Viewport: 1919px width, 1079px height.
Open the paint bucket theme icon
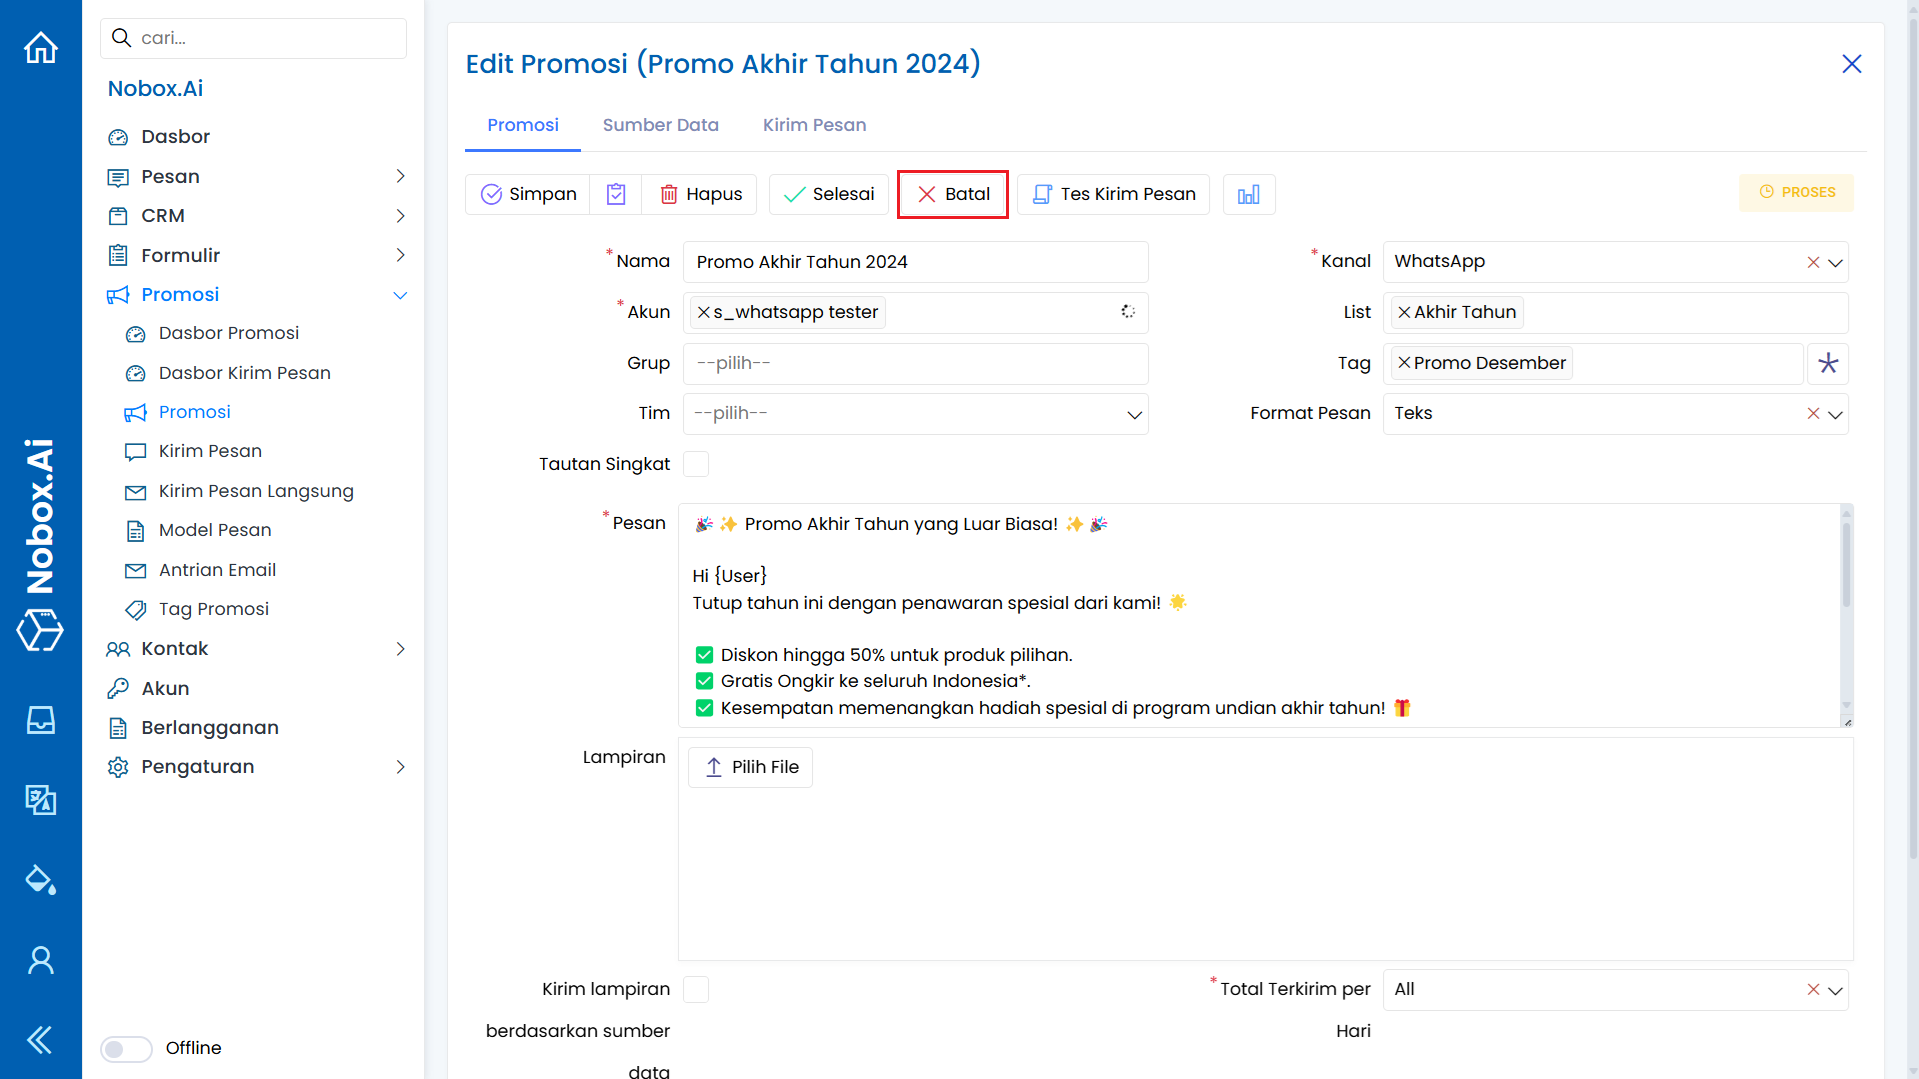tap(41, 880)
